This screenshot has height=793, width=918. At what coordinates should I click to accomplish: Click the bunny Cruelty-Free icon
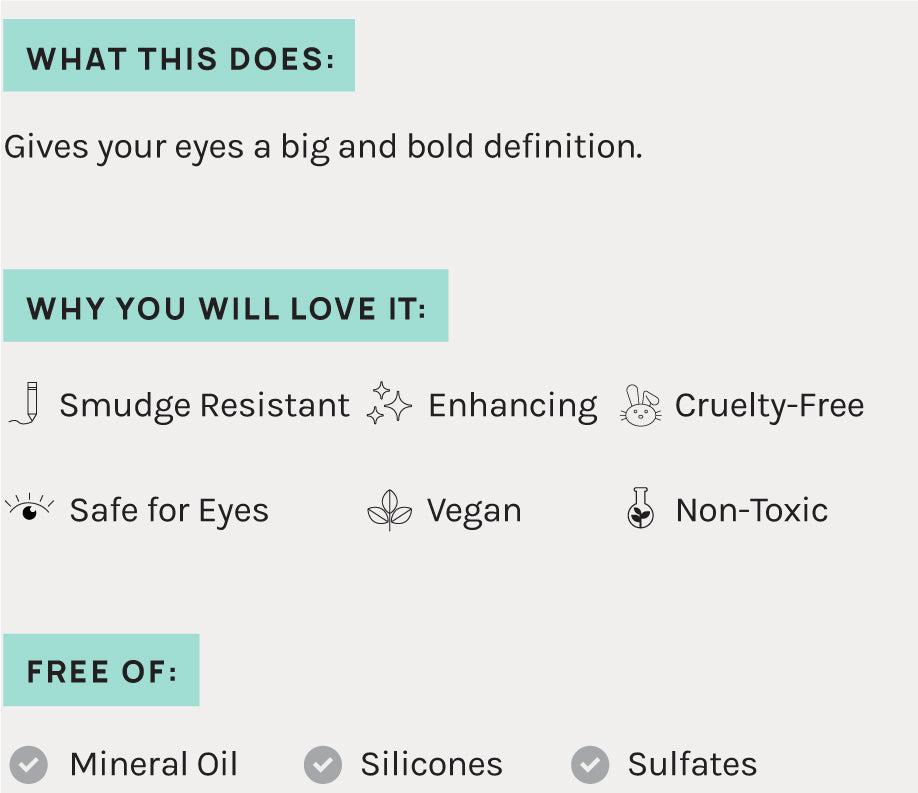[641, 405]
